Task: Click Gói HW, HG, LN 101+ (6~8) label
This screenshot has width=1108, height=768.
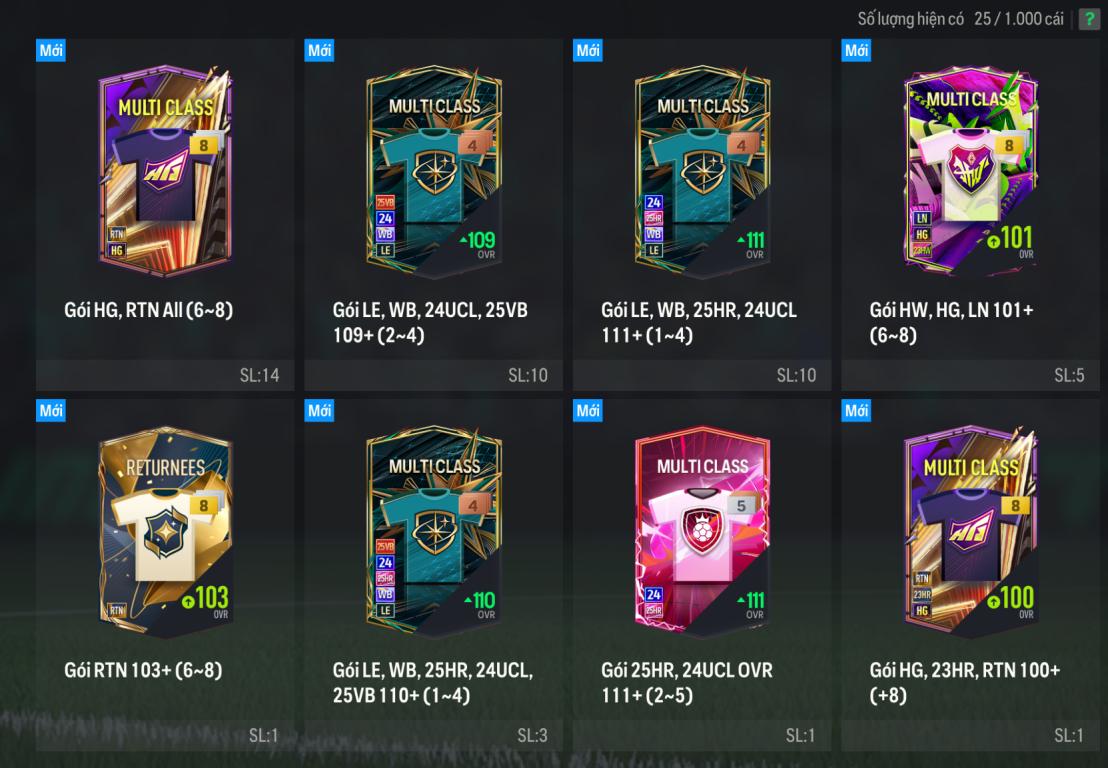Action: (x=951, y=322)
